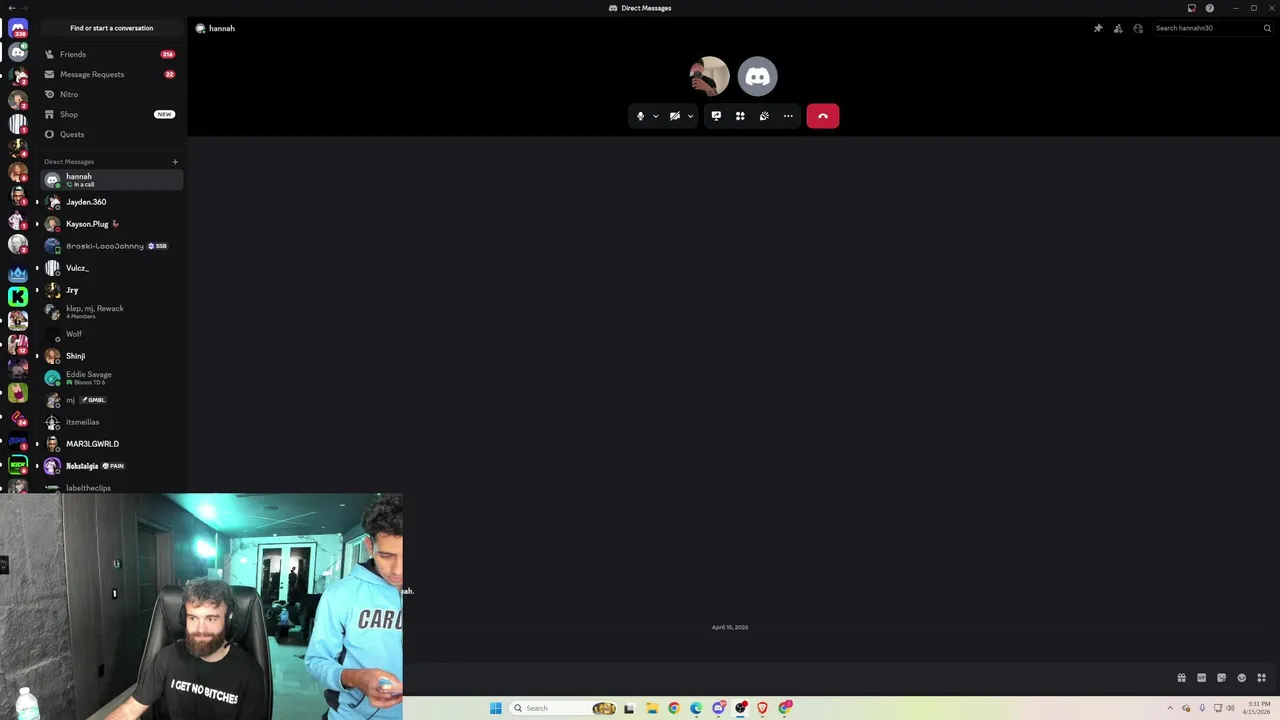Disconnect from call with red button
The width and height of the screenshot is (1280, 720).
(823, 116)
